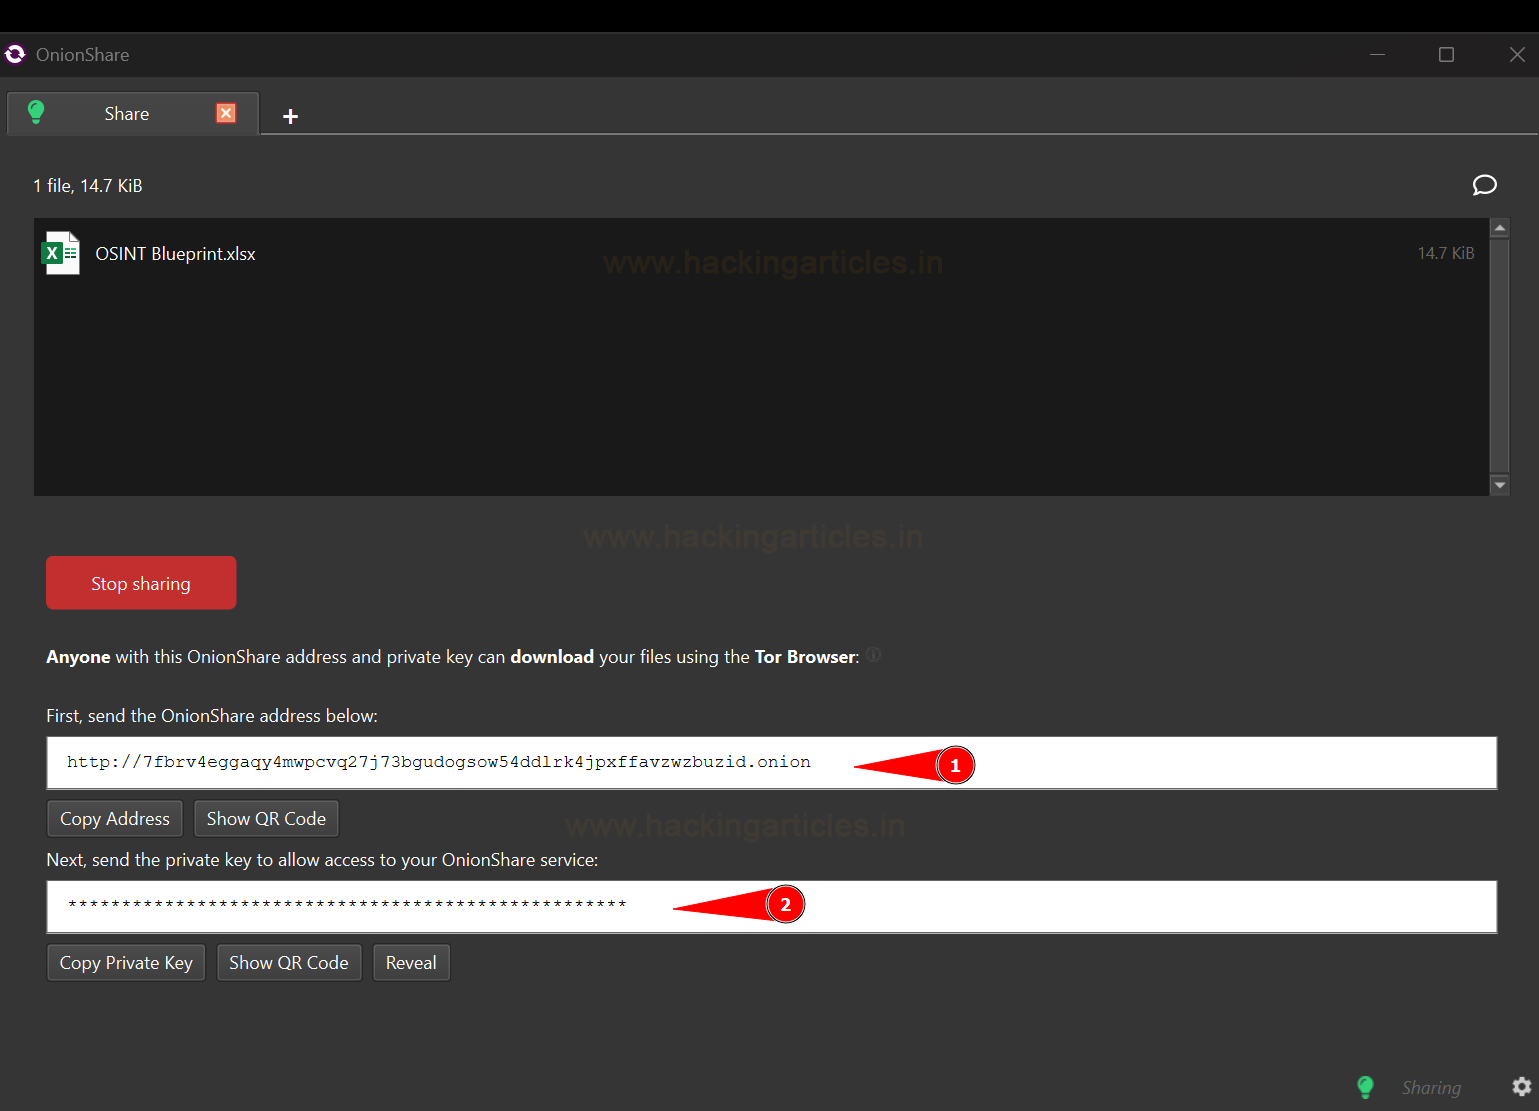Click the Excel icon of OSINT Blueprint.xlsx
The image size is (1539, 1111).
[x=61, y=253]
